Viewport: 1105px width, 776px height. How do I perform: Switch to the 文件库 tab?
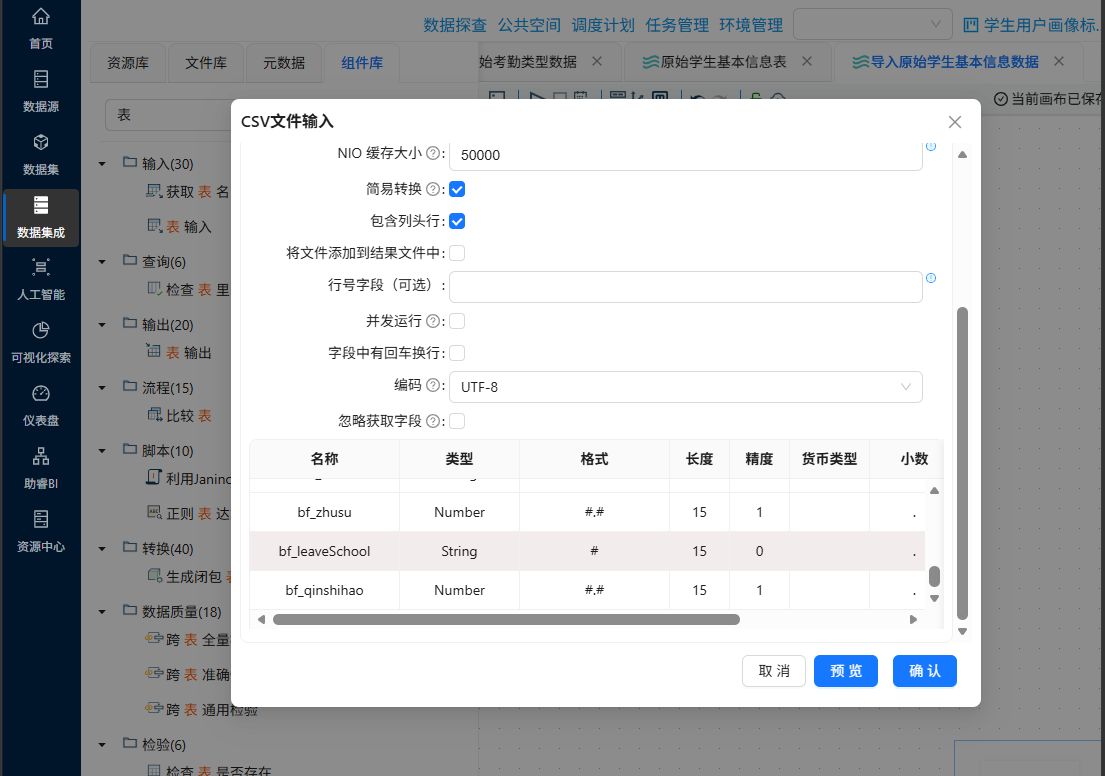point(206,63)
